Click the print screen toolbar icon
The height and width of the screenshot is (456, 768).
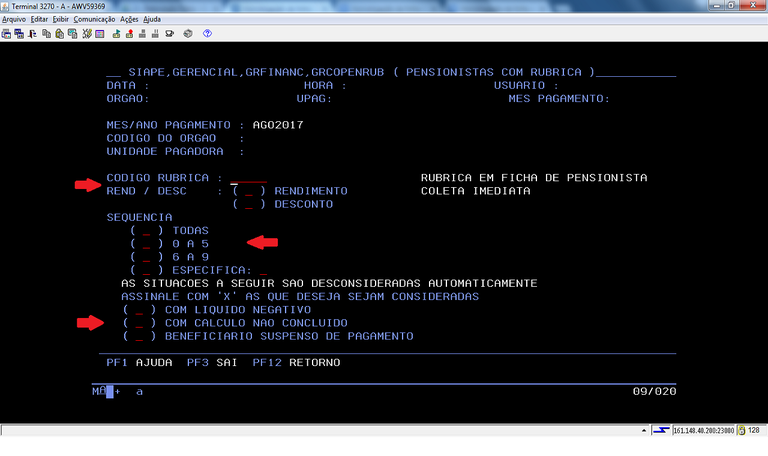click(6, 34)
